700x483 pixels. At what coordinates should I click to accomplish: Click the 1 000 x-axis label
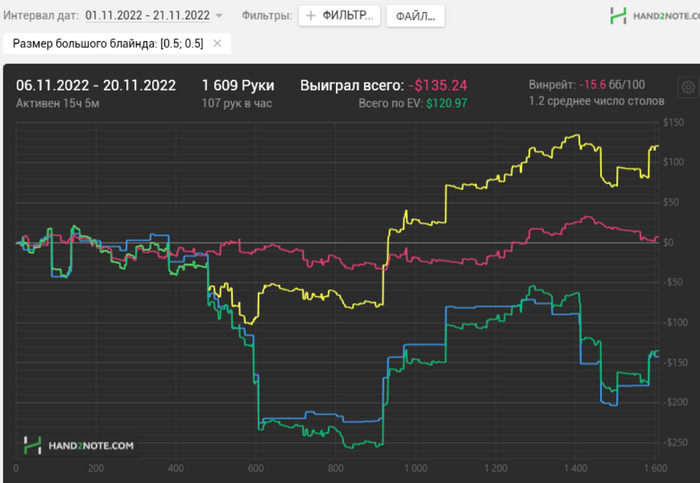(415, 468)
